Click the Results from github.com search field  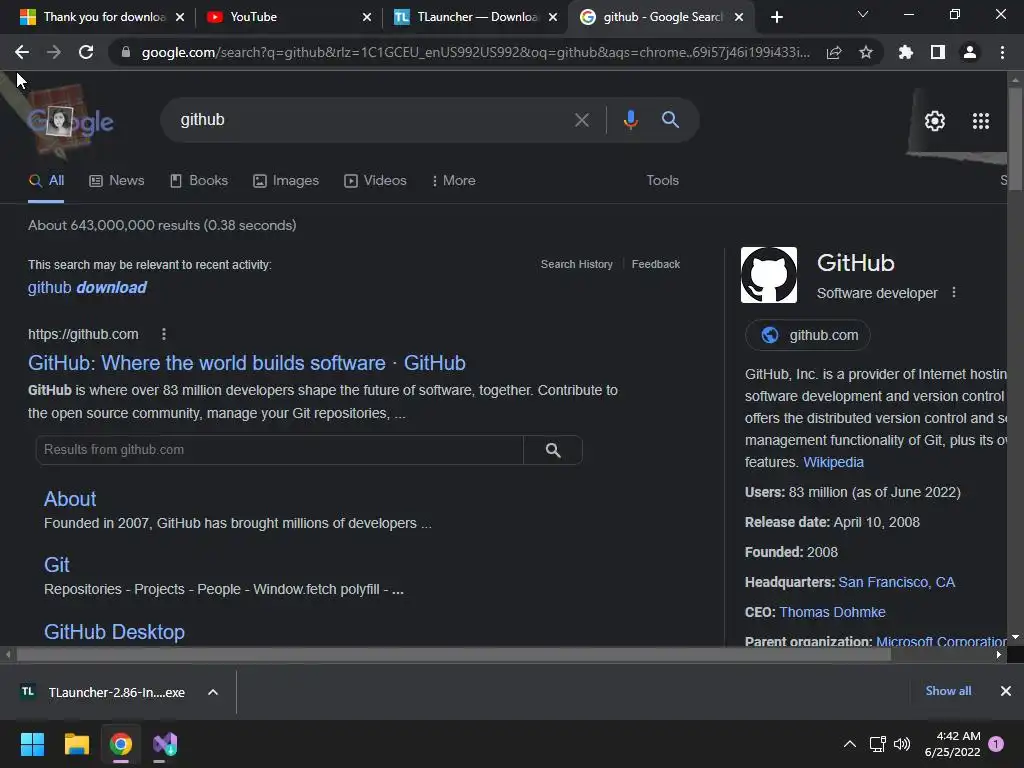click(280, 450)
